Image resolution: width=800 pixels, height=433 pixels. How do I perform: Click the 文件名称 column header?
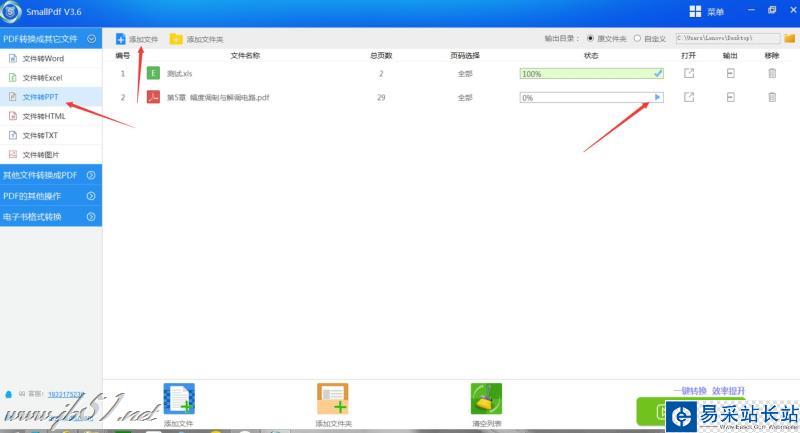[245, 55]
